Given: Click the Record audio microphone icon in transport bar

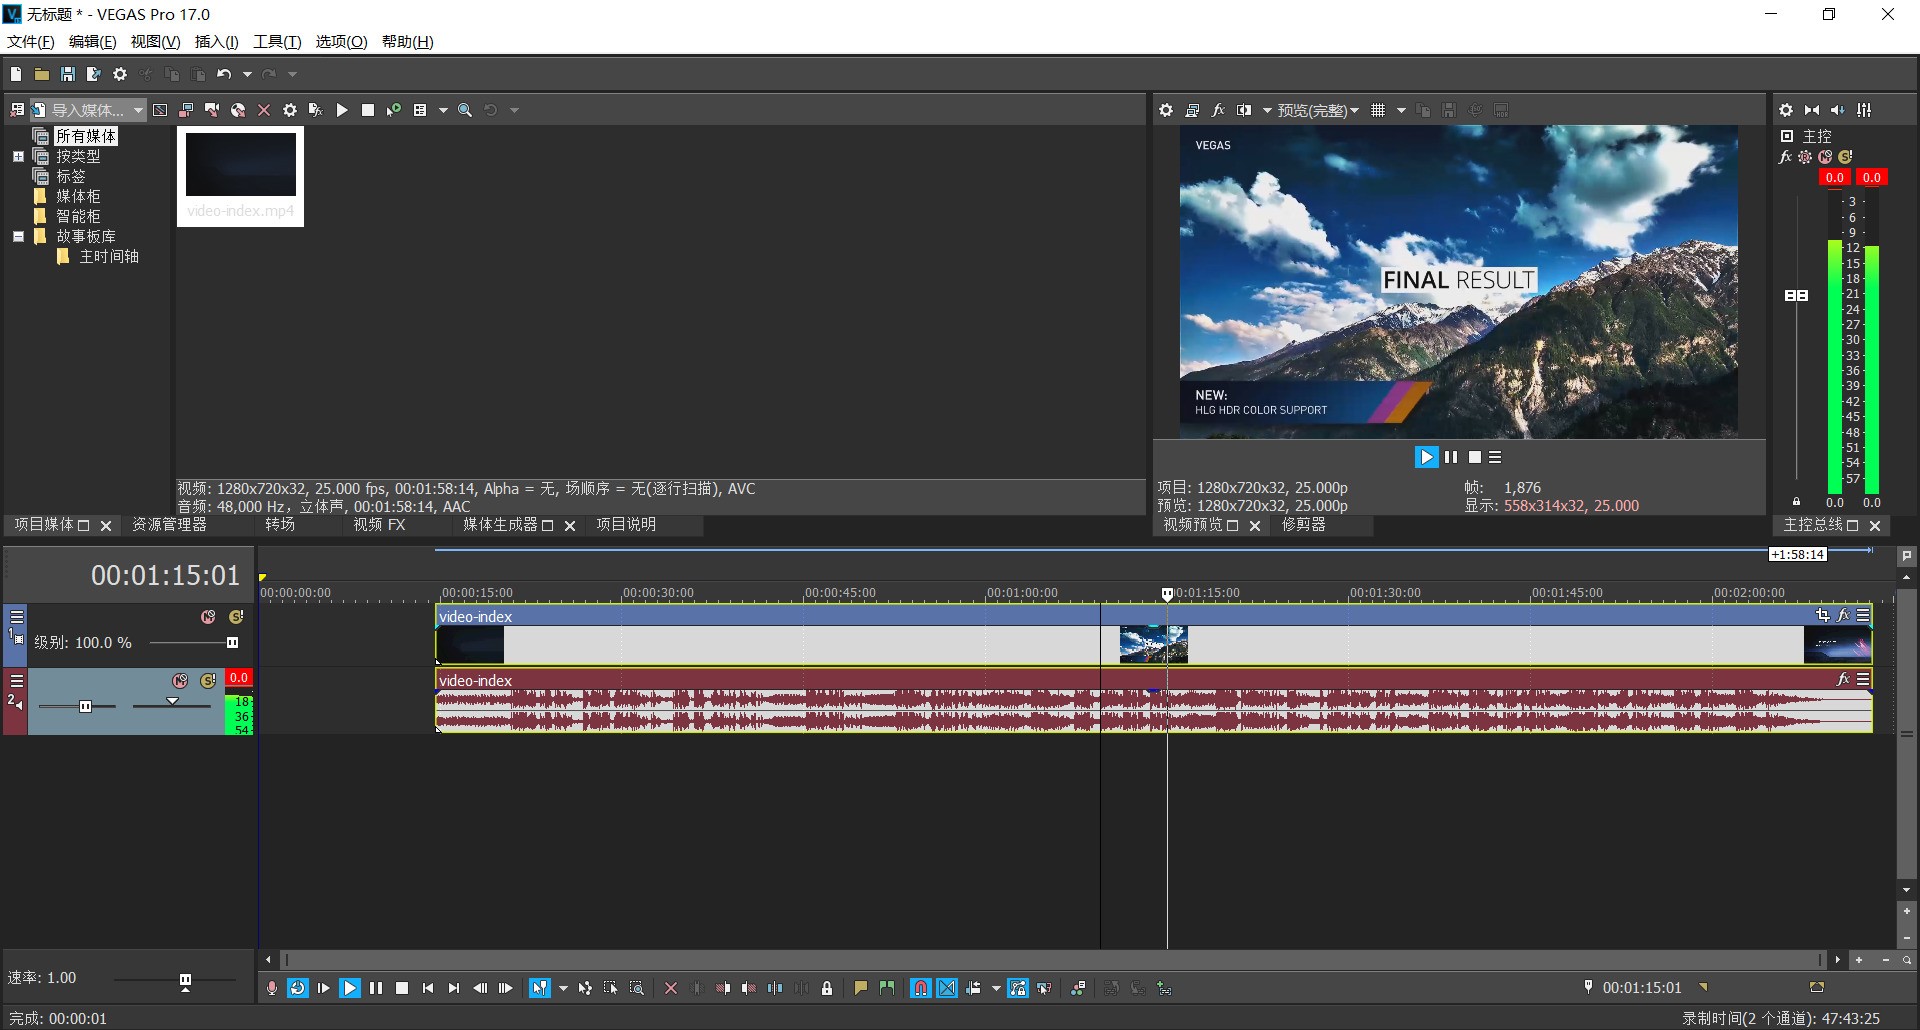Looking at the screenshot, I should point(272,988).
